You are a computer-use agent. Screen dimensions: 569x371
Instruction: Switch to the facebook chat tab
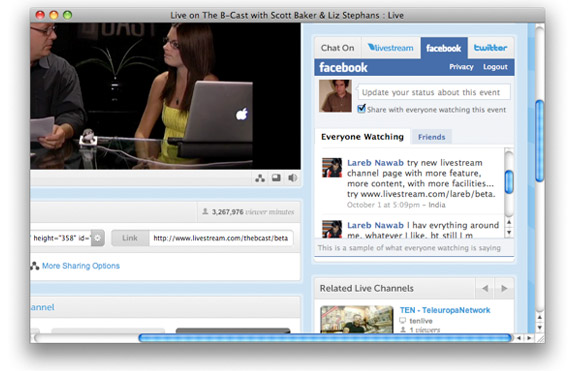[444, 48]
